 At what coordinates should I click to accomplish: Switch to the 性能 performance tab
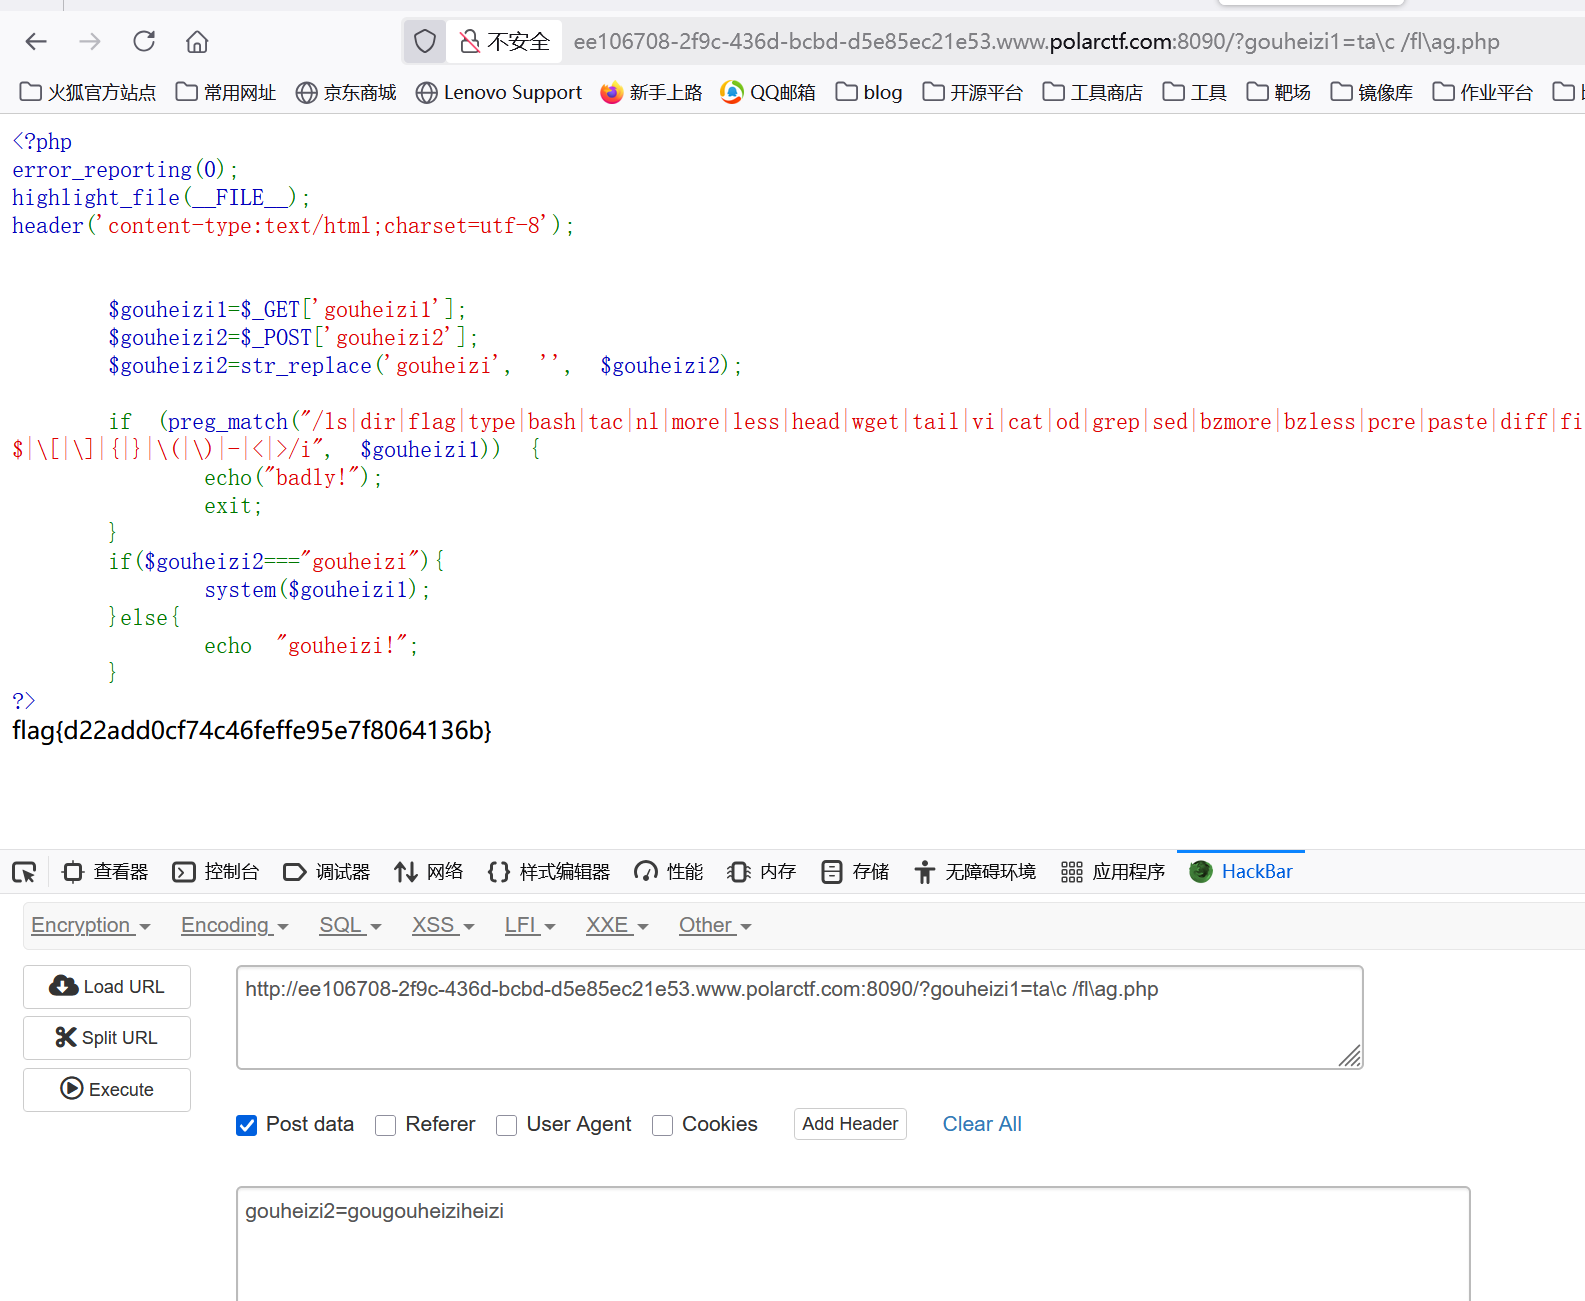click(x=669, y=872)
